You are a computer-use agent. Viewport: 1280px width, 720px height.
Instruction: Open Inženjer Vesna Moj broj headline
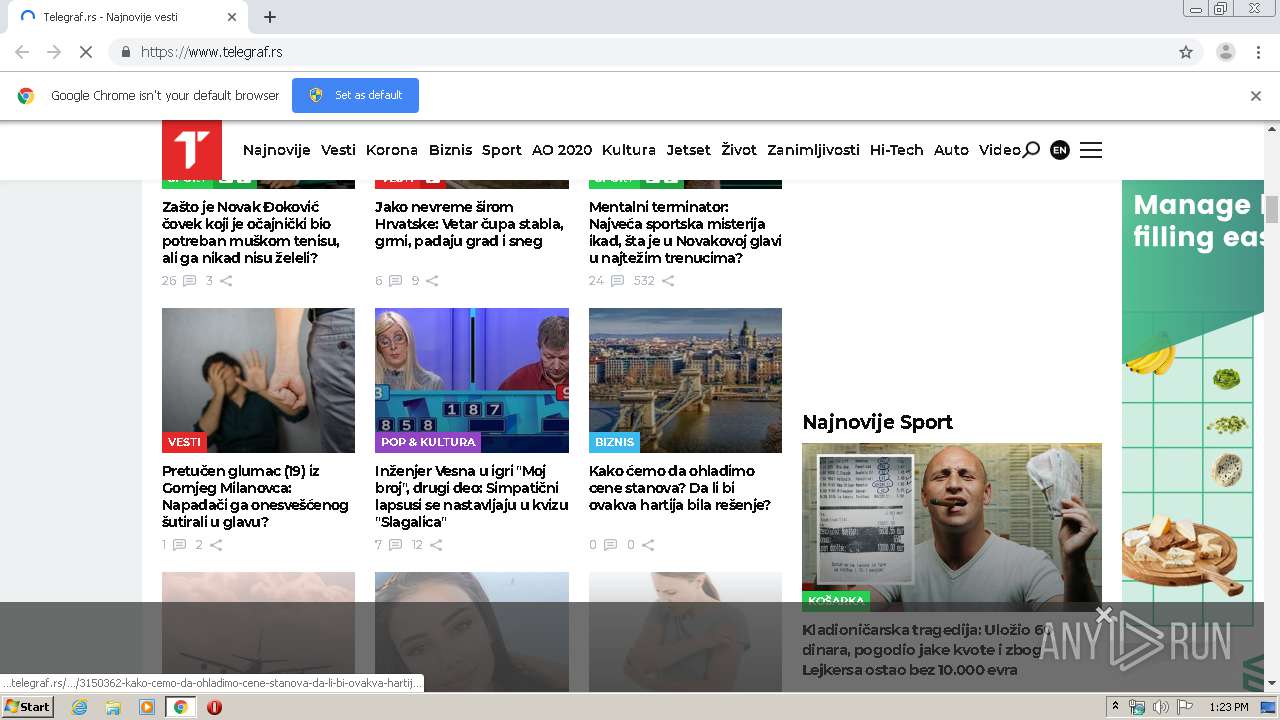tap(471, 496)
